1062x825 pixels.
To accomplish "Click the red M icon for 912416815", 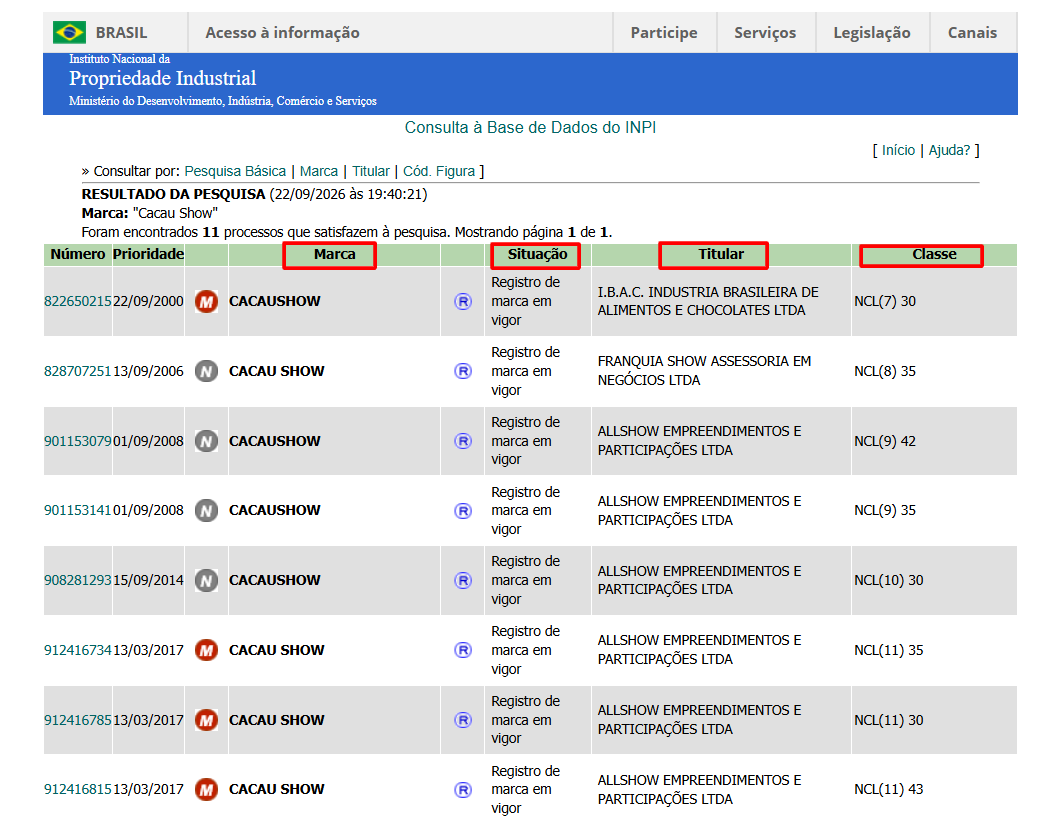I will [x=207, y=789].
